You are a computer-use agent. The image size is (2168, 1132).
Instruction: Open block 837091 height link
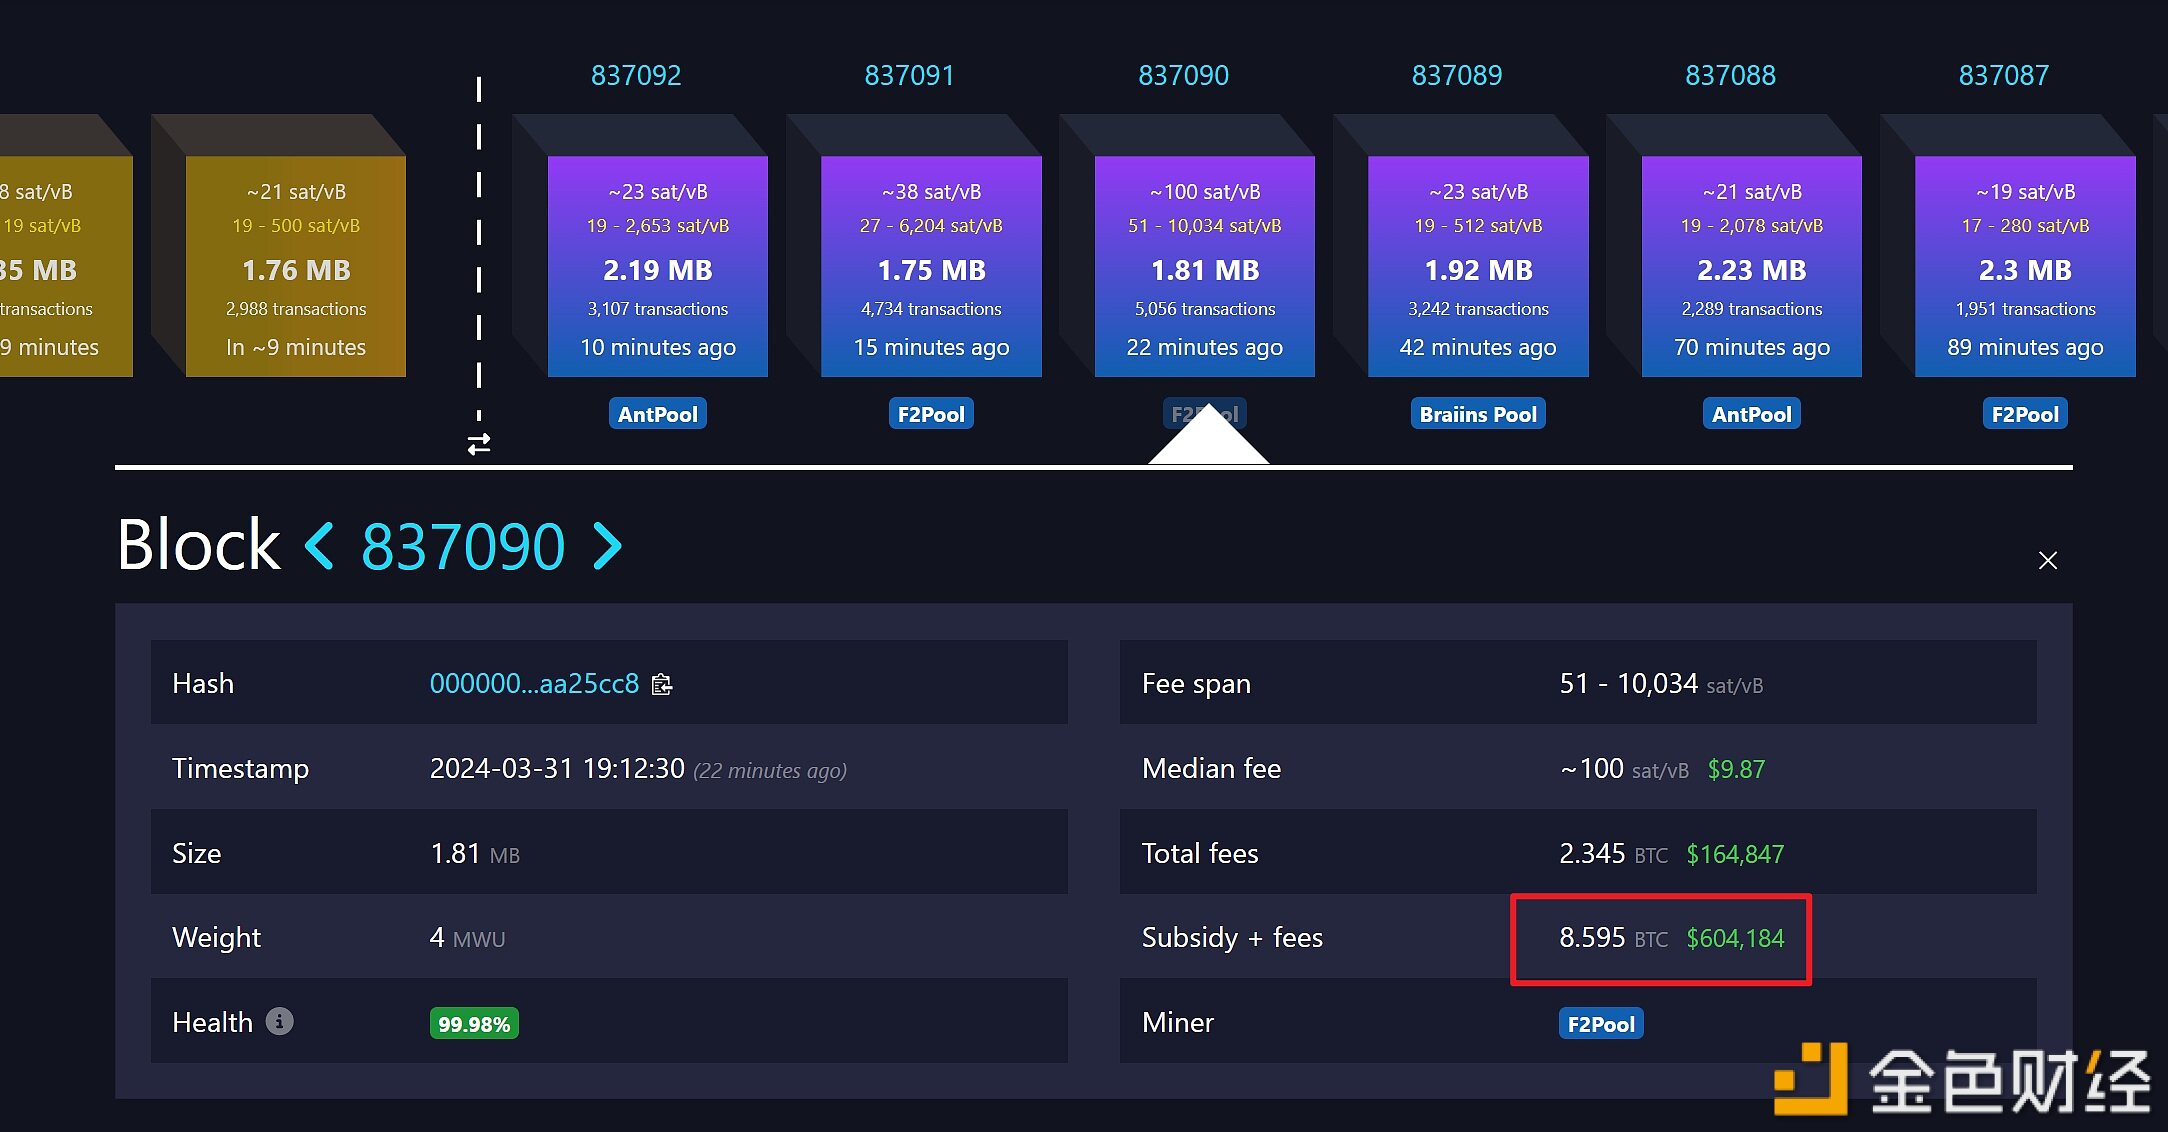tap(909, 75)
